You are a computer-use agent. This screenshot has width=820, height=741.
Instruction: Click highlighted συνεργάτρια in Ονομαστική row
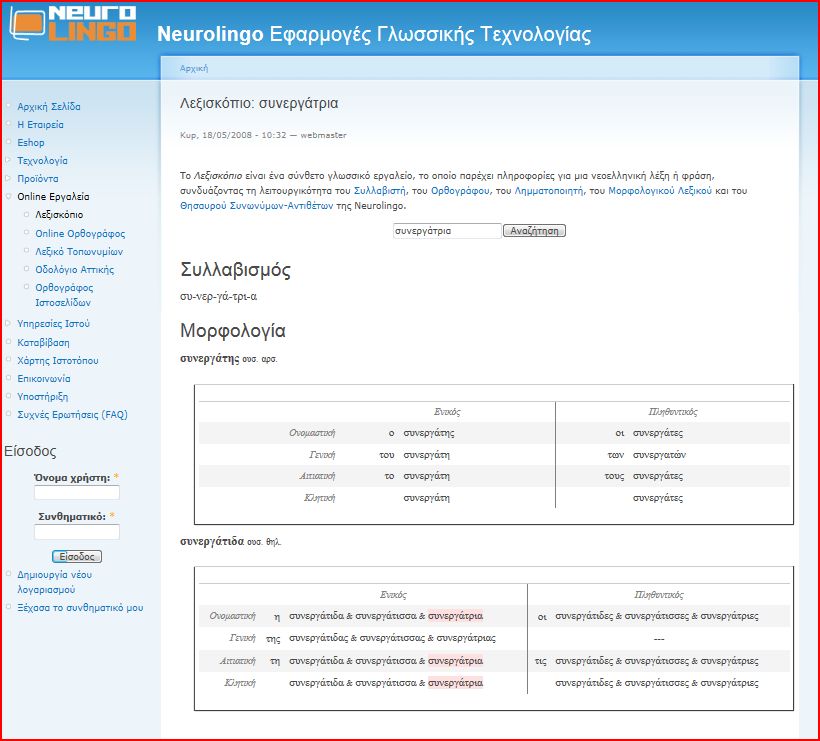click(x=455, y=616)
